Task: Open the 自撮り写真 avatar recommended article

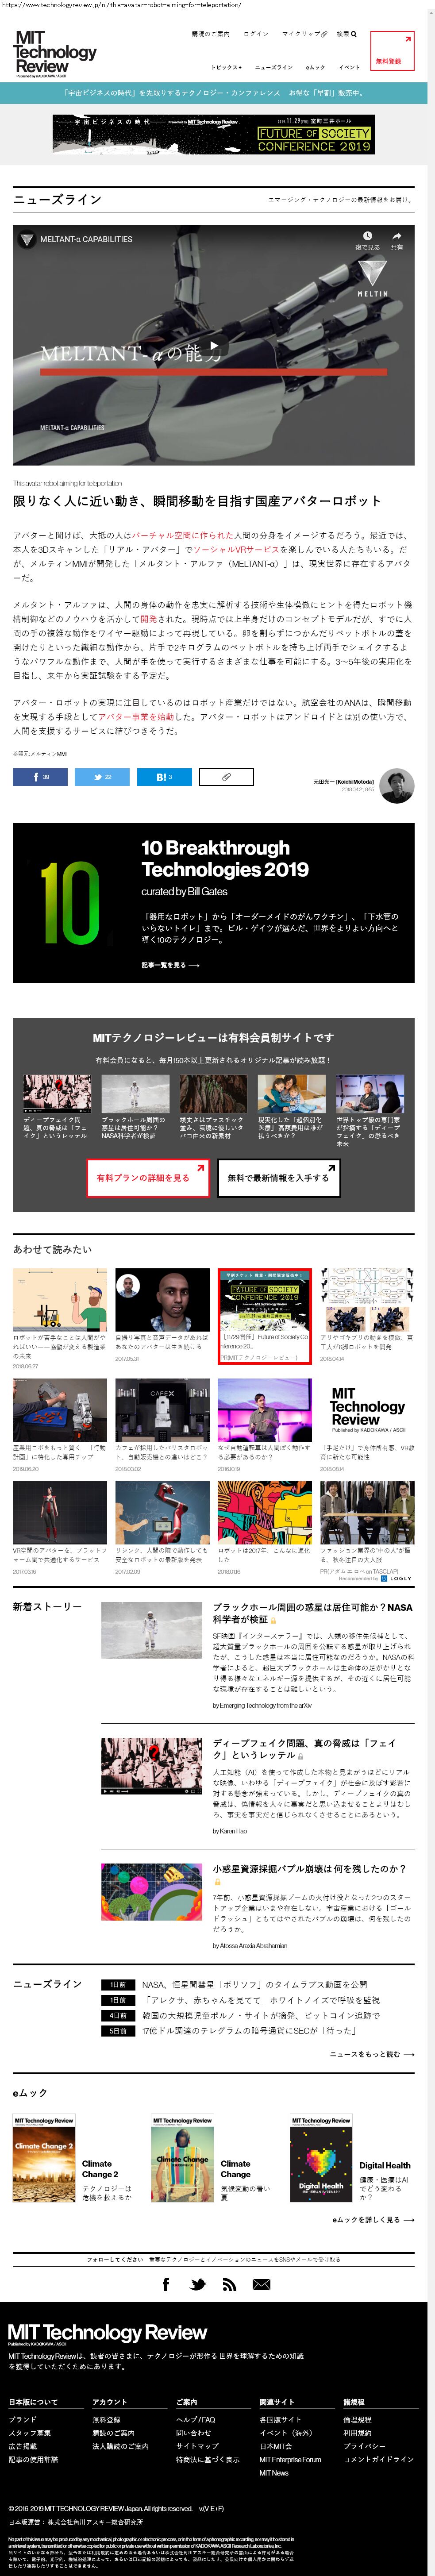Action: pos(162,1316)
